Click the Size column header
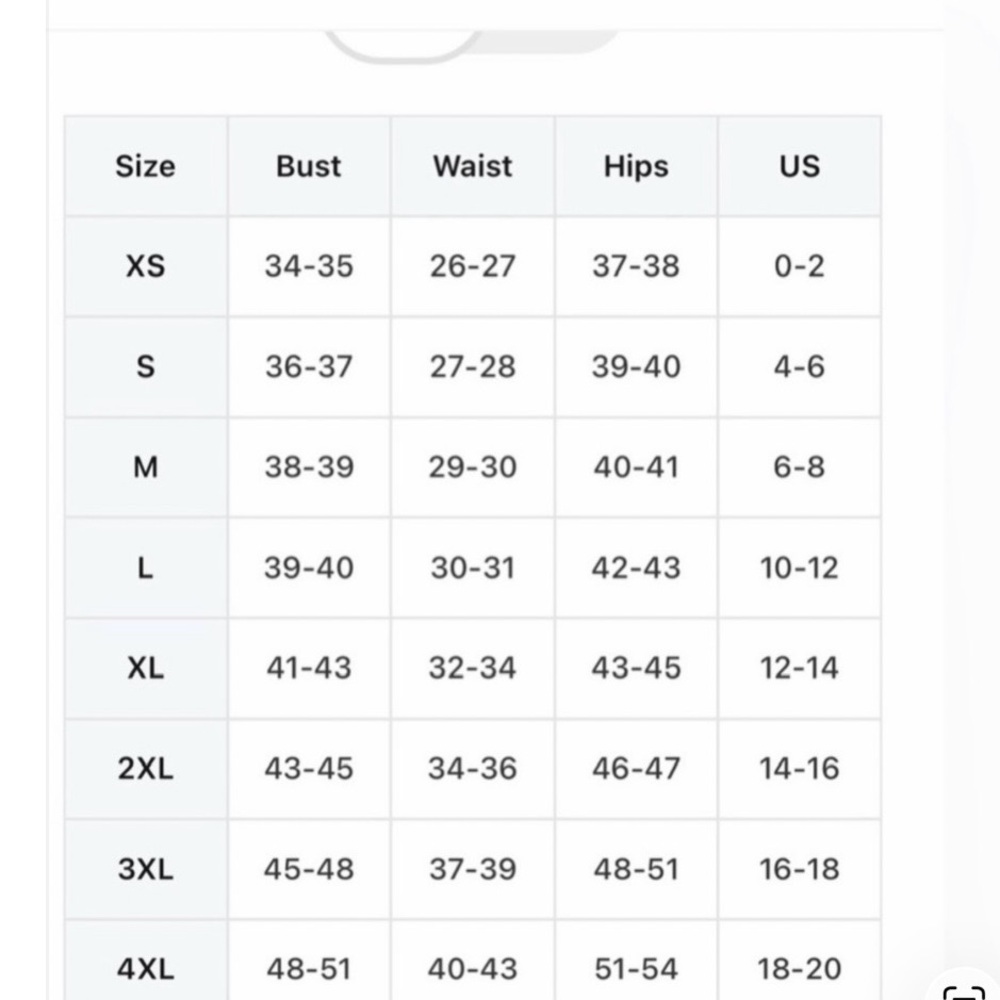 (146, 166)
